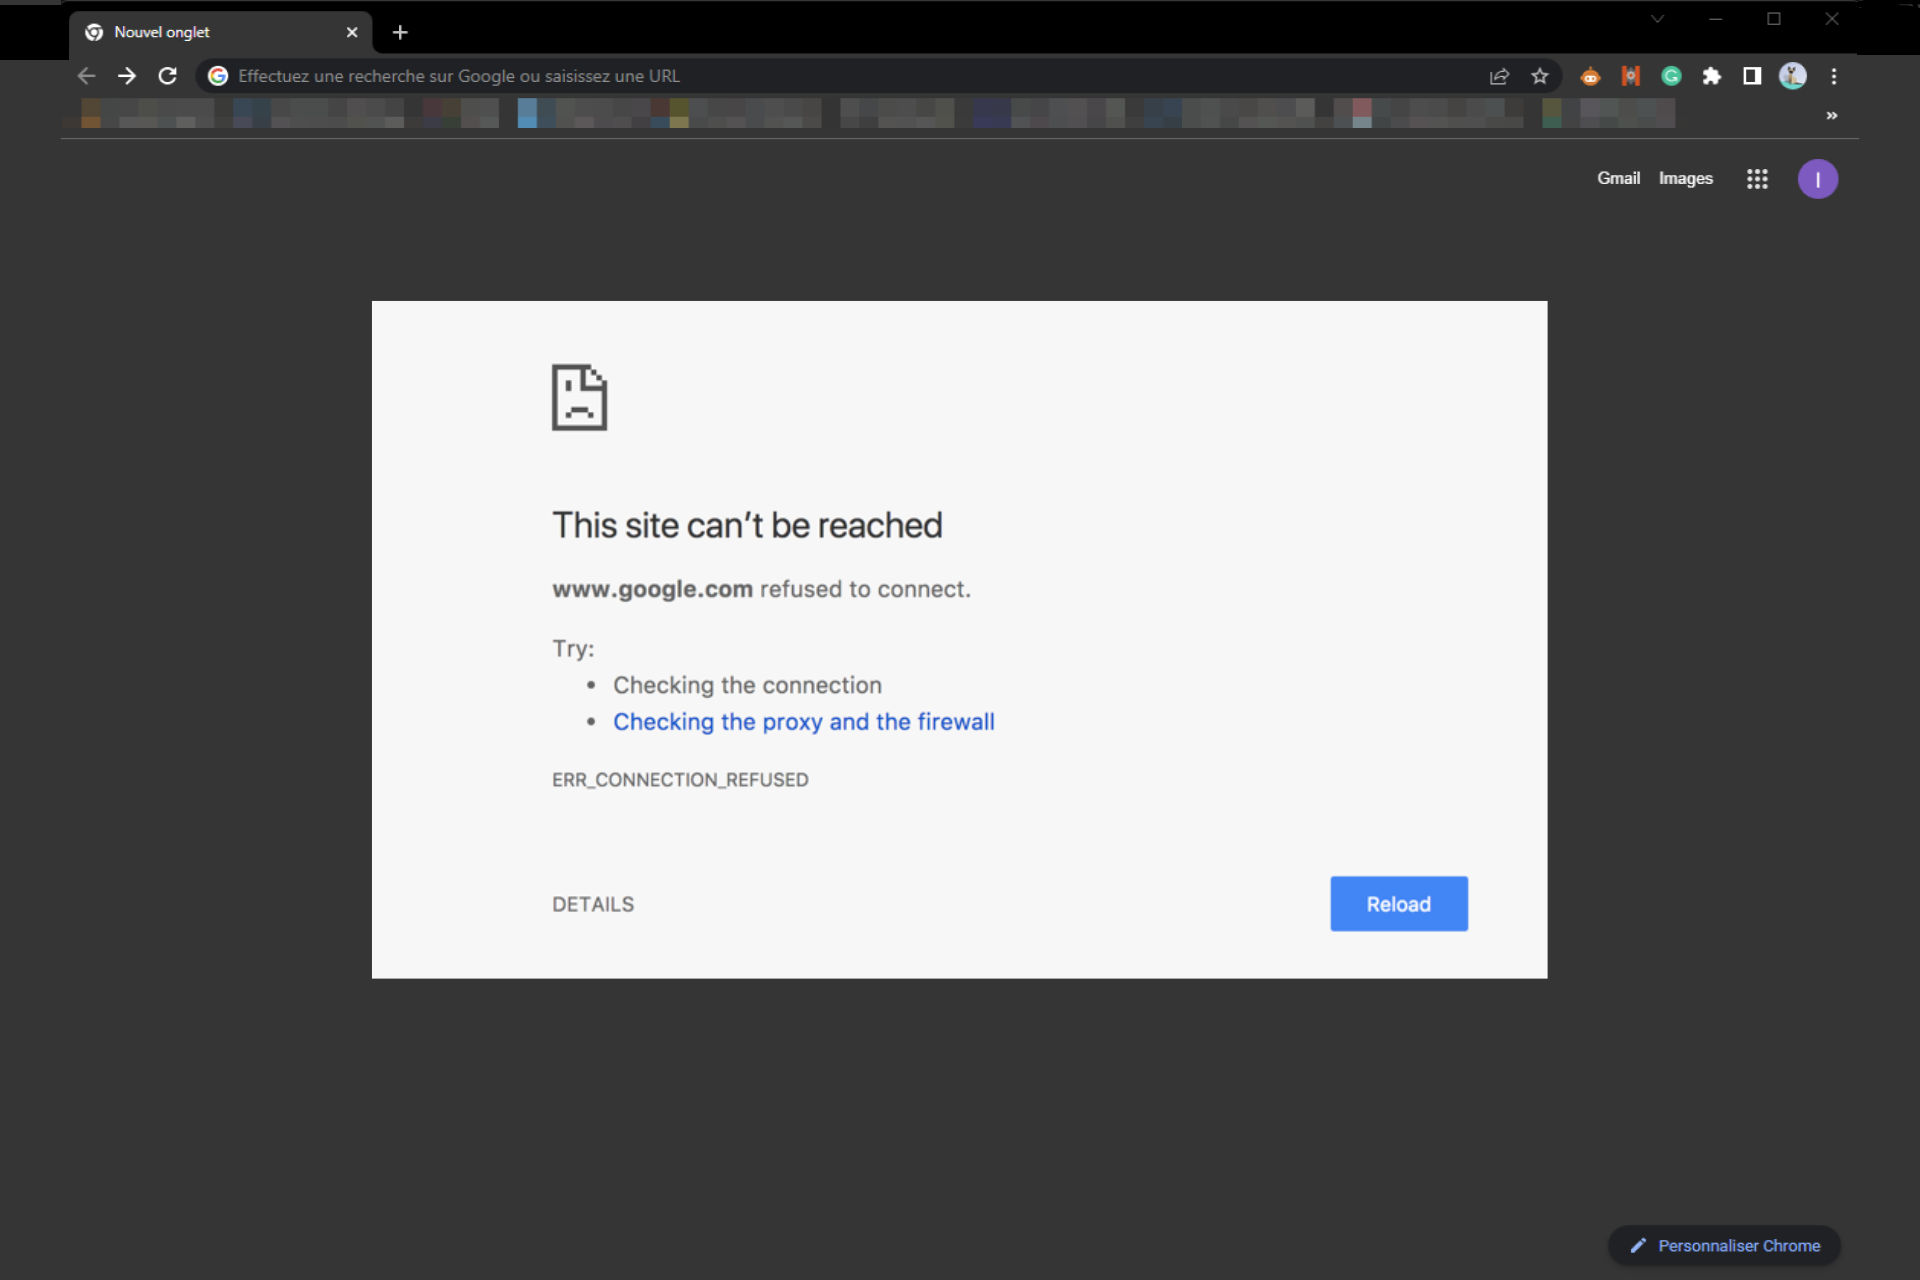The width and height of the screenshot is (1920, 1280).
Task: Bookmark this tab with the star icon
Action: (1540, 76)
